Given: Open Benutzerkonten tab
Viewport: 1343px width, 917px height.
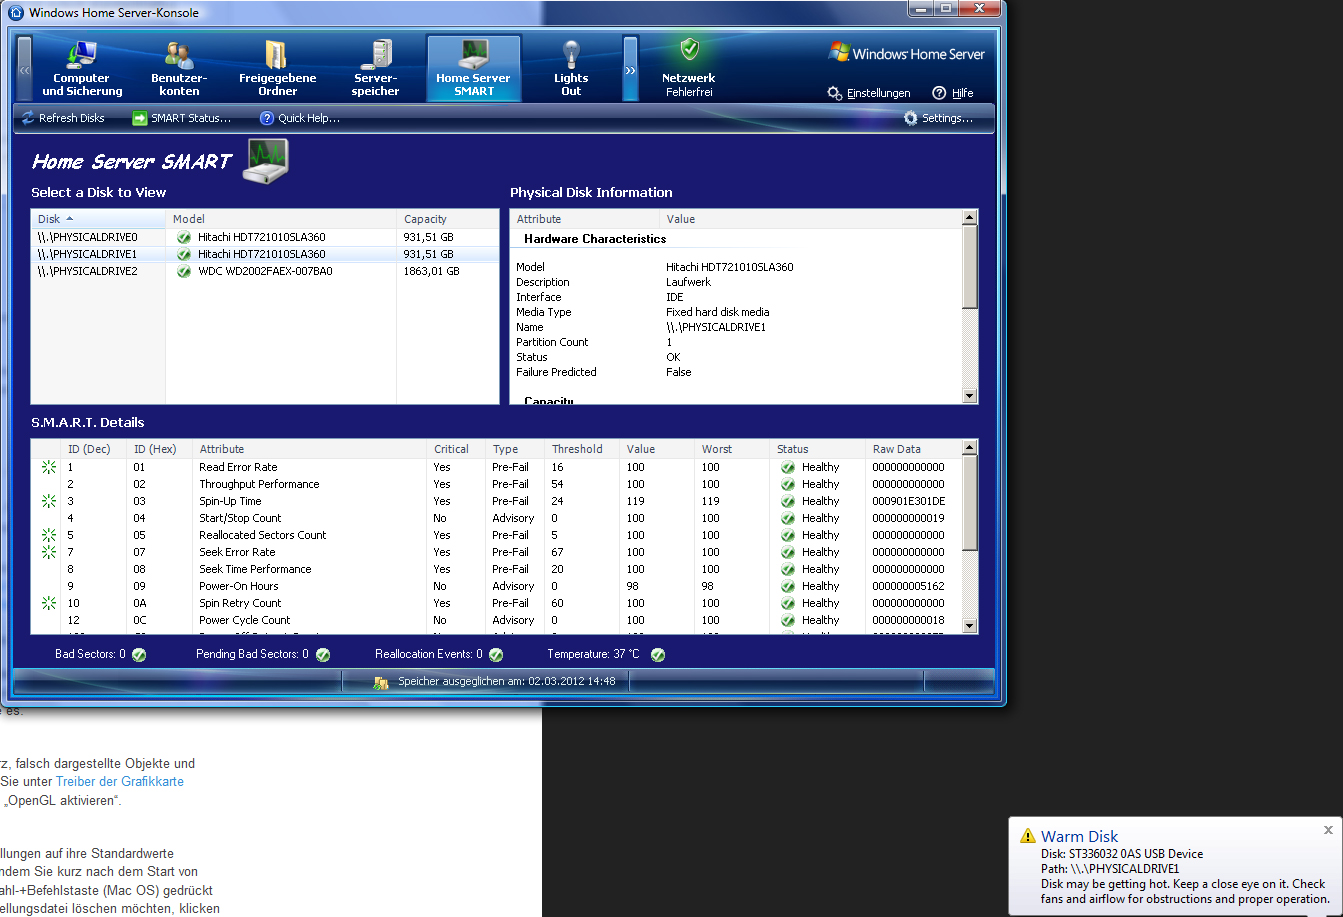Looking at the screenshot, I should click(x=179, y=68).
